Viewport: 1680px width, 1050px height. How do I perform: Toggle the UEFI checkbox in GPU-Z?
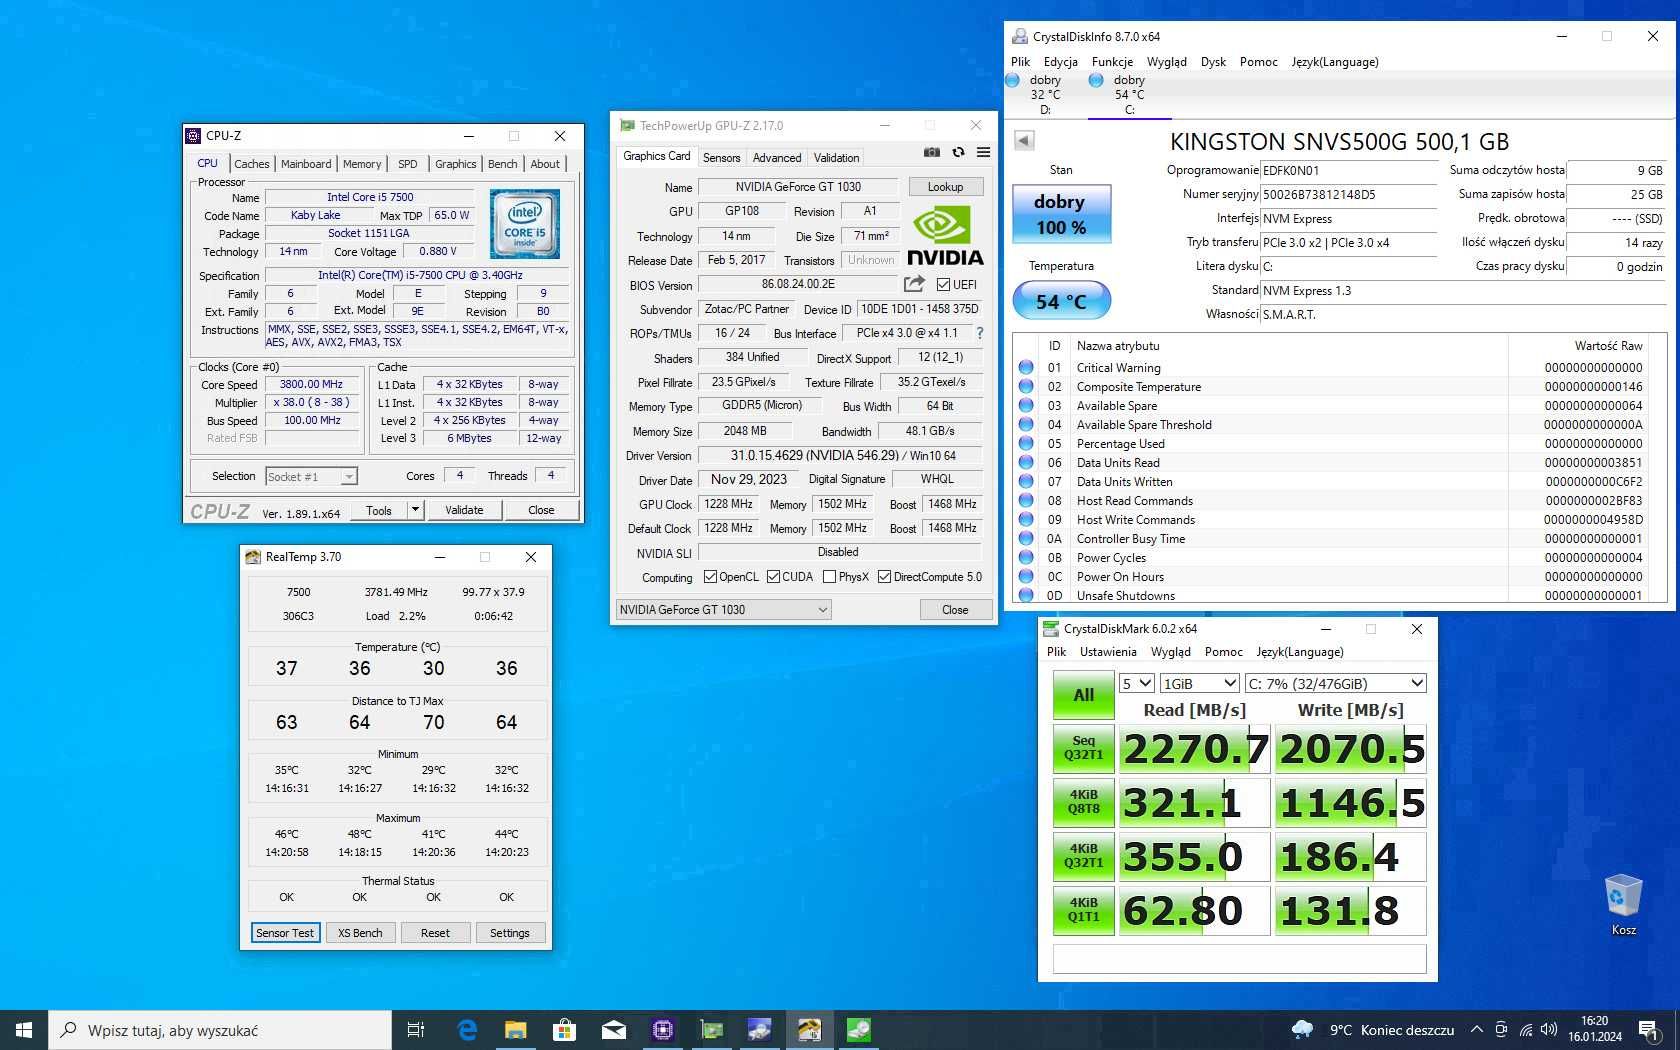click(x=943, y=285)
